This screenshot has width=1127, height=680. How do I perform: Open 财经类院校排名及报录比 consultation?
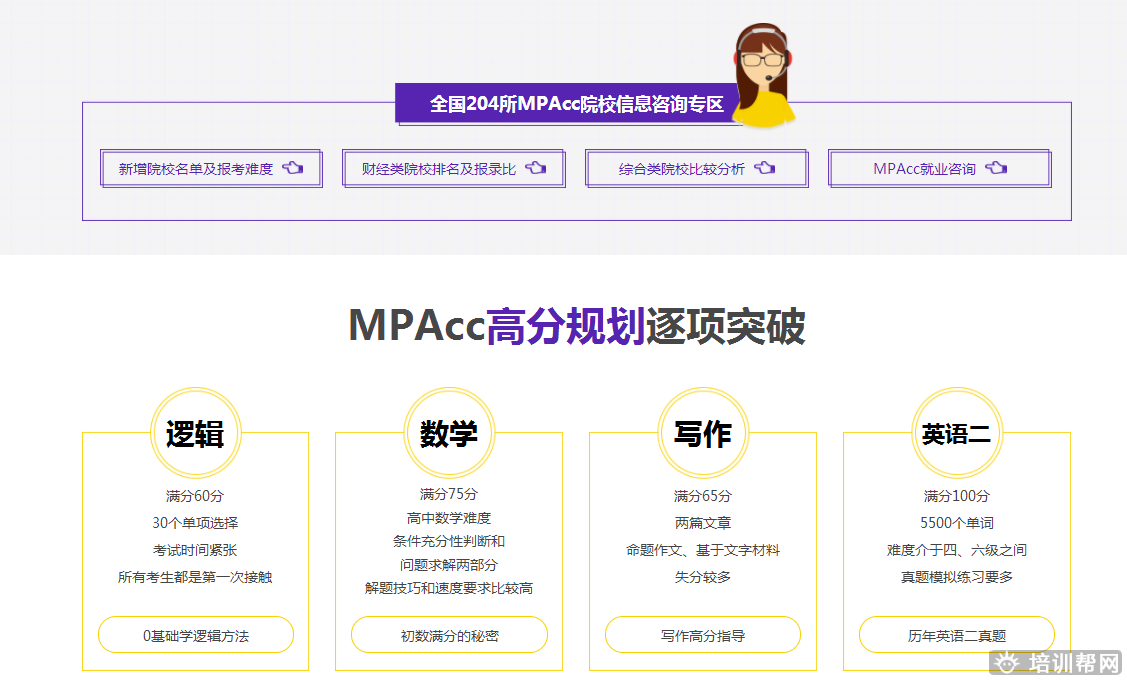tap(439, 169)
